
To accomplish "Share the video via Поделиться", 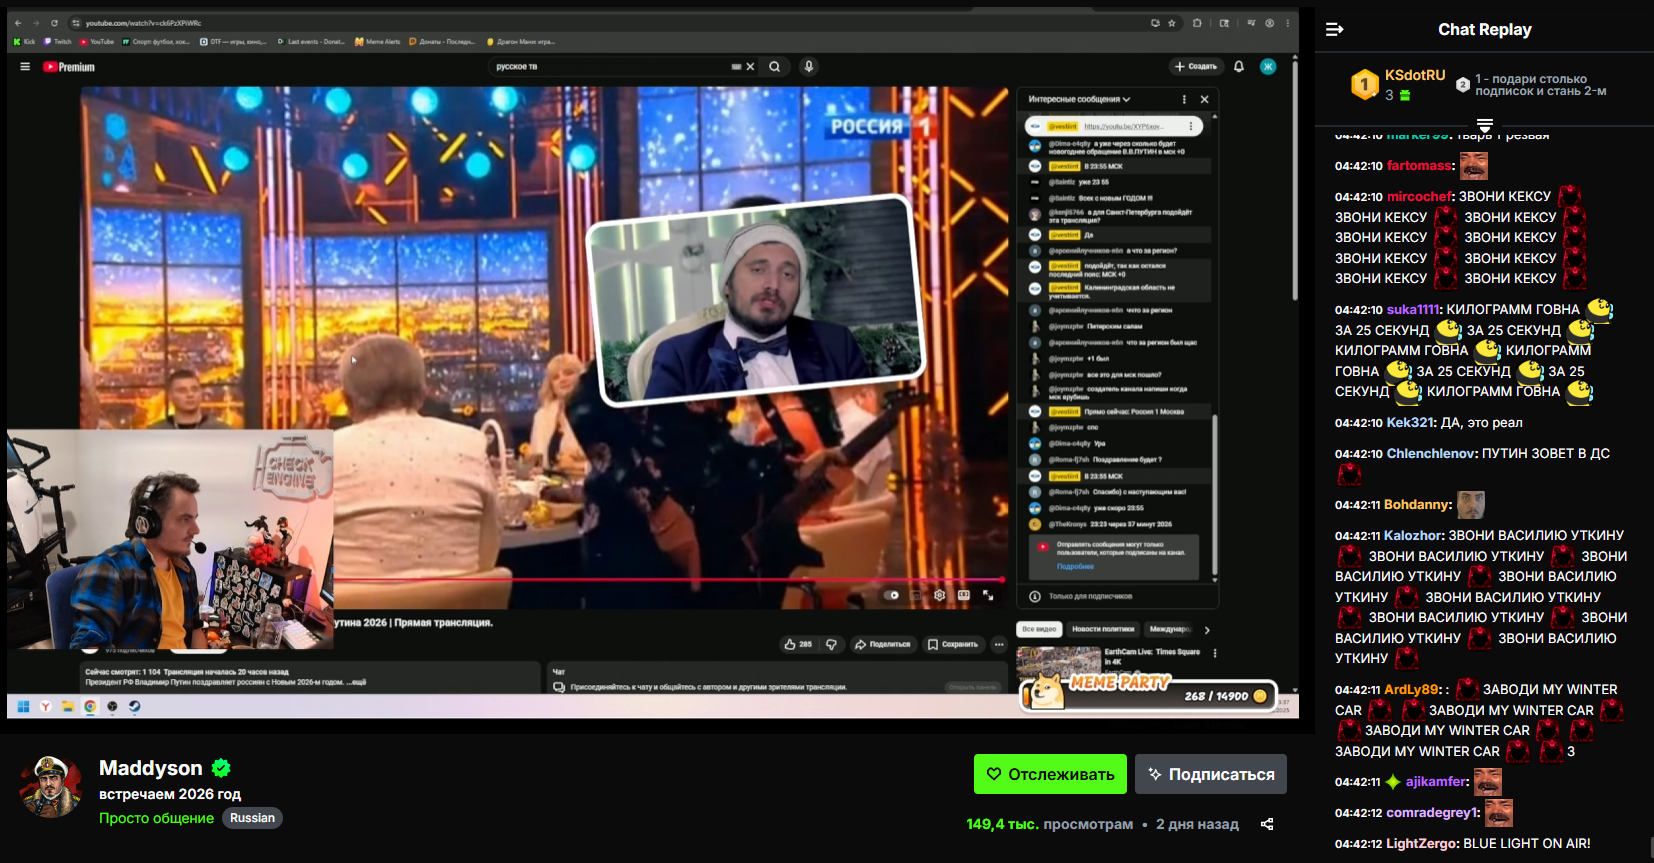I will pos(882,645).
